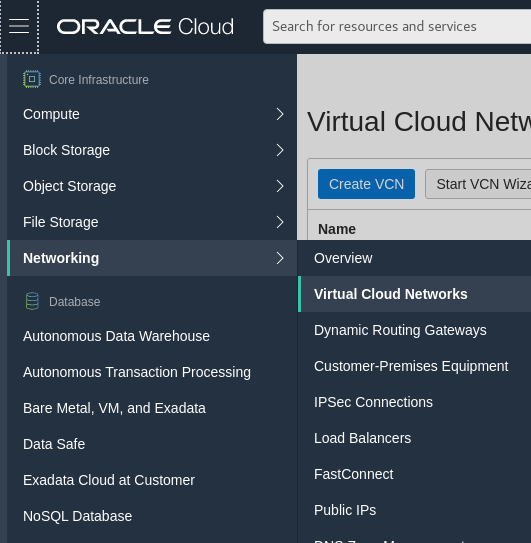Click the Create VCN button
The width and height of the screenshot is (531, 543).
tap(366, 184)
